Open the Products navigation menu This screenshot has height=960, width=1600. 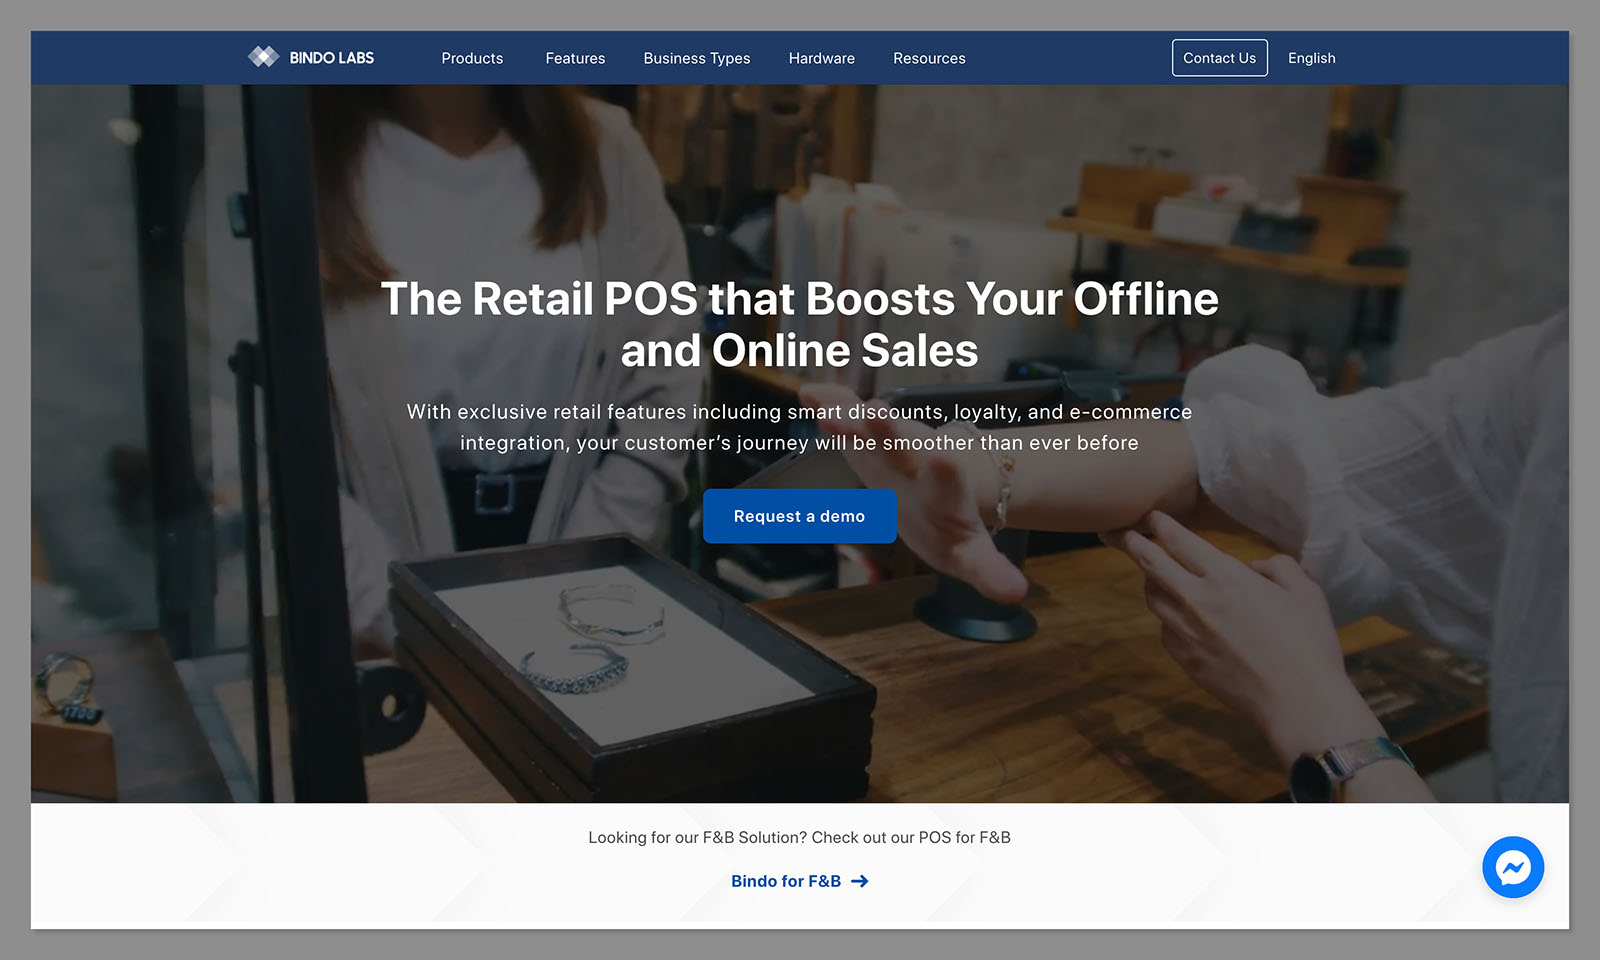coord(472,58)
